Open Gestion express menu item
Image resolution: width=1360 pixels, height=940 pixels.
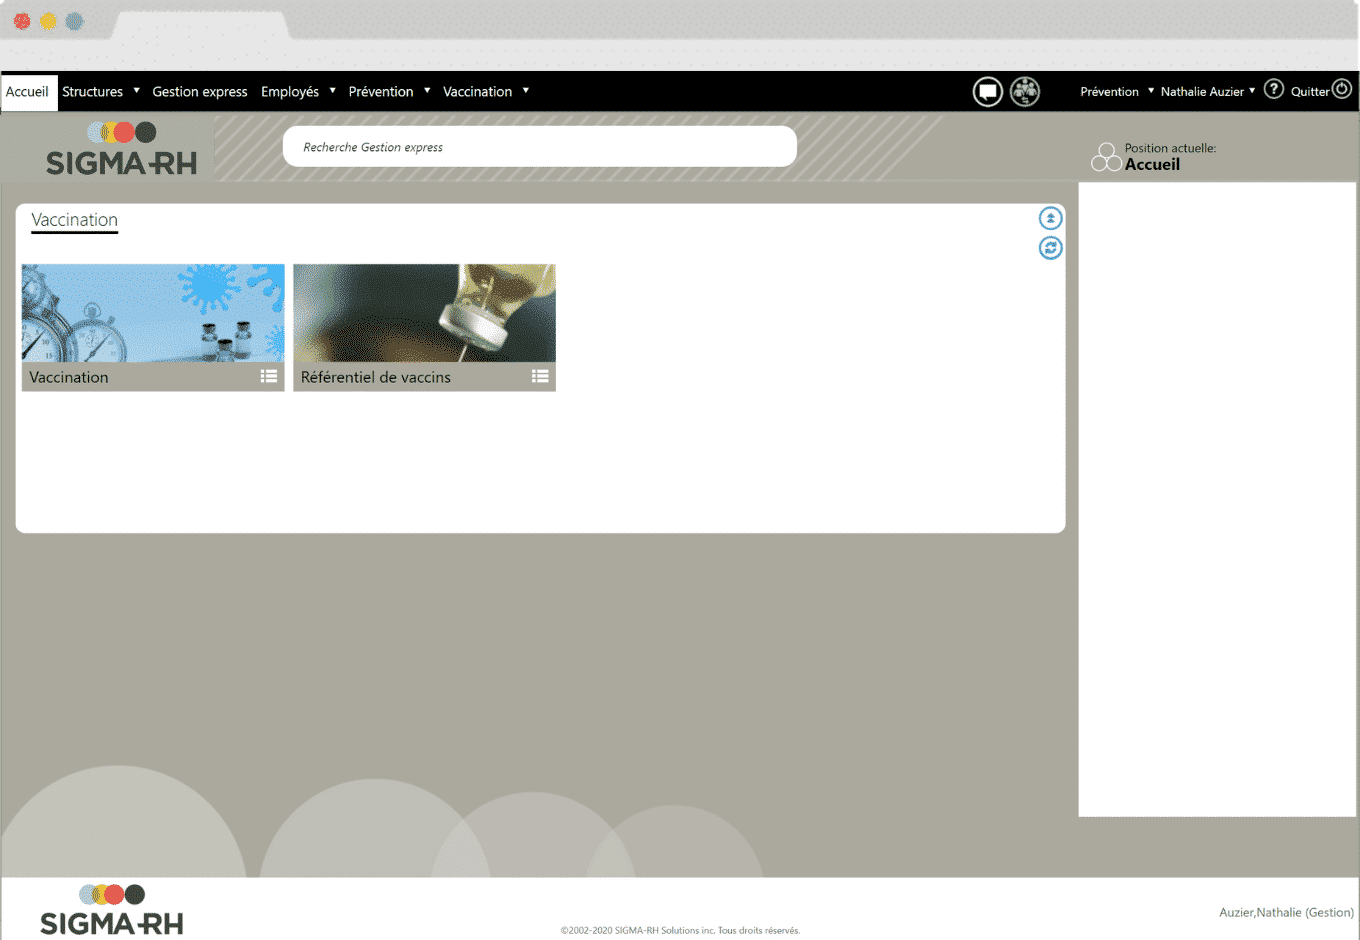tap(200, 92)
